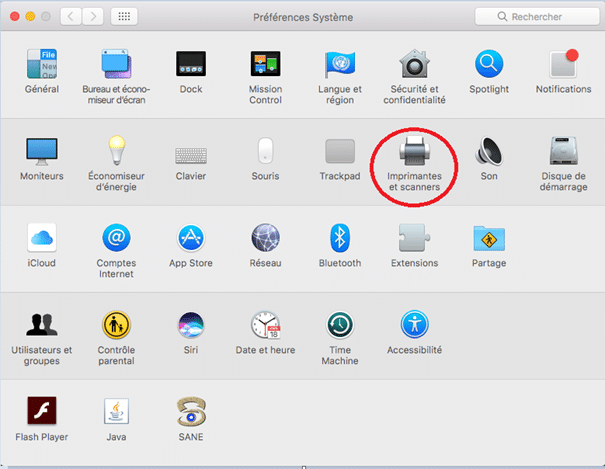
Task: Open the SANE preference pane
Action: (x=190, y=412)
